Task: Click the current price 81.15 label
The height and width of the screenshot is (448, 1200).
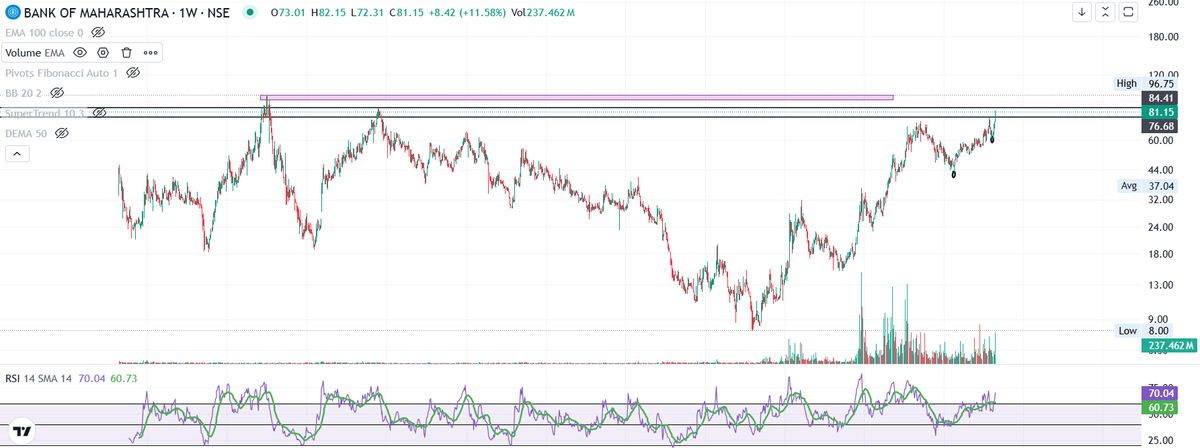Action: 1160,113
